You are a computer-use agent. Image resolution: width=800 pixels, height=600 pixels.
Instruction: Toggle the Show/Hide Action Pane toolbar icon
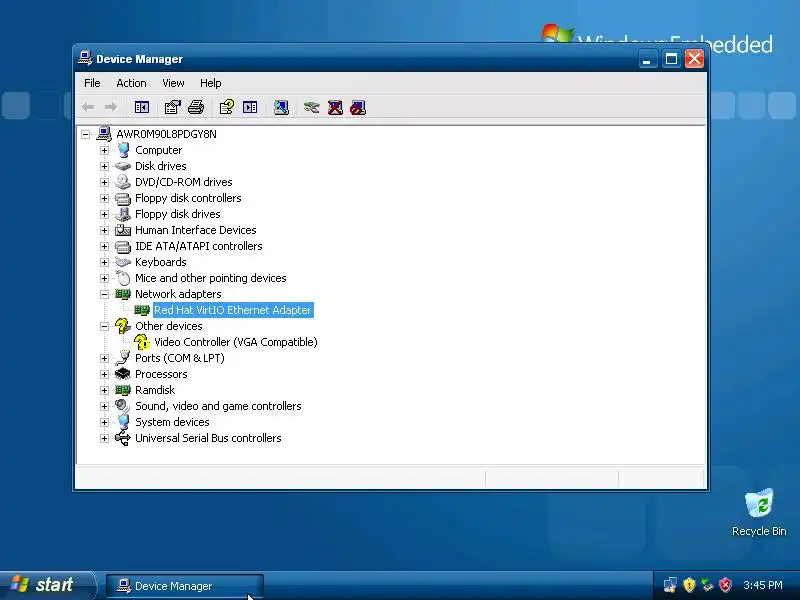(250, 107)
